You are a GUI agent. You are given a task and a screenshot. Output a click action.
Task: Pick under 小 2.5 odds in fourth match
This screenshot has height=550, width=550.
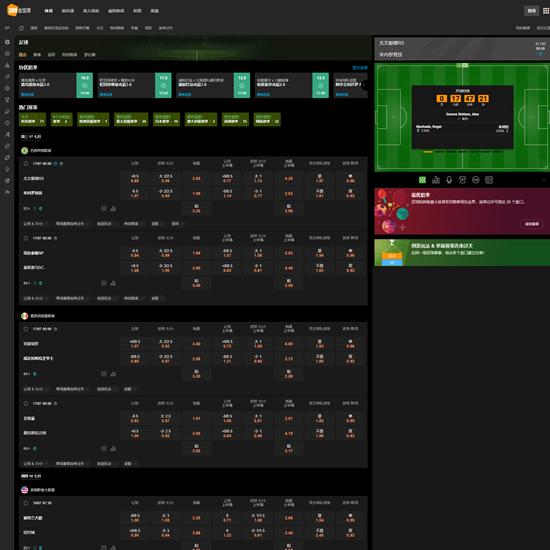[166, 433]
